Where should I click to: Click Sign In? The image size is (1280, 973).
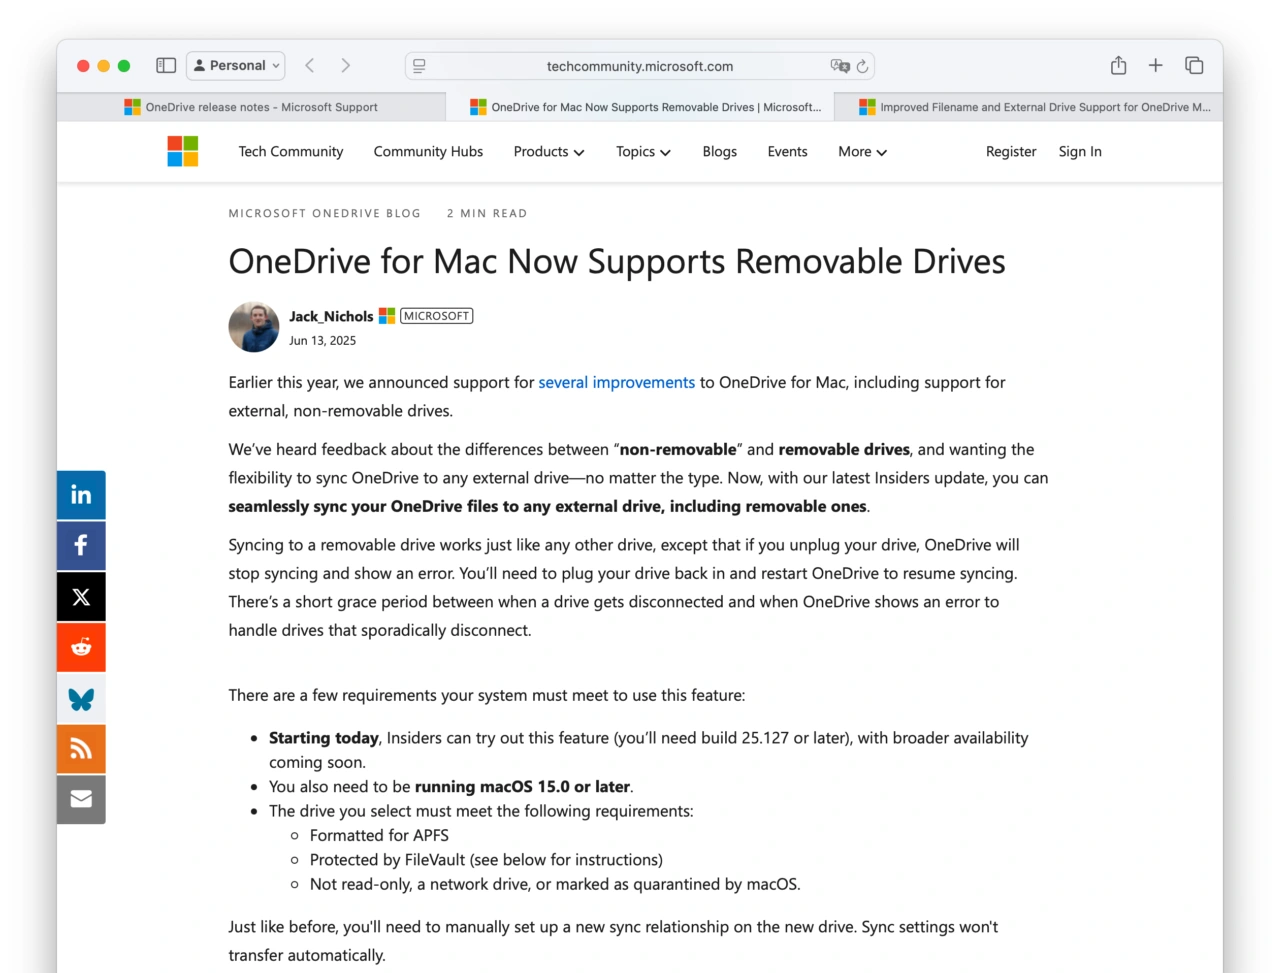(1079, 151)
